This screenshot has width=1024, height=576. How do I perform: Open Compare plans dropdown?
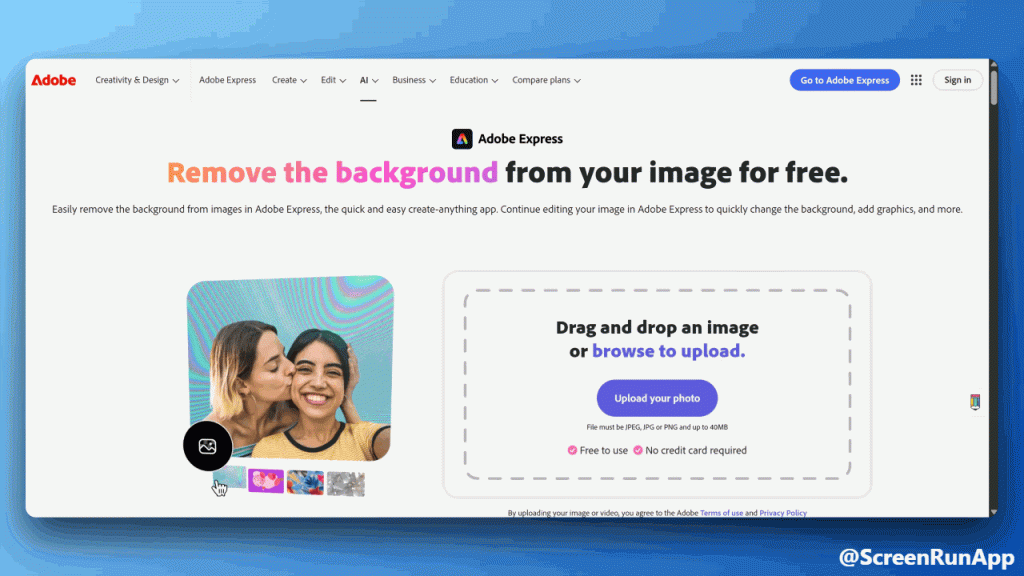pos(546,80)
